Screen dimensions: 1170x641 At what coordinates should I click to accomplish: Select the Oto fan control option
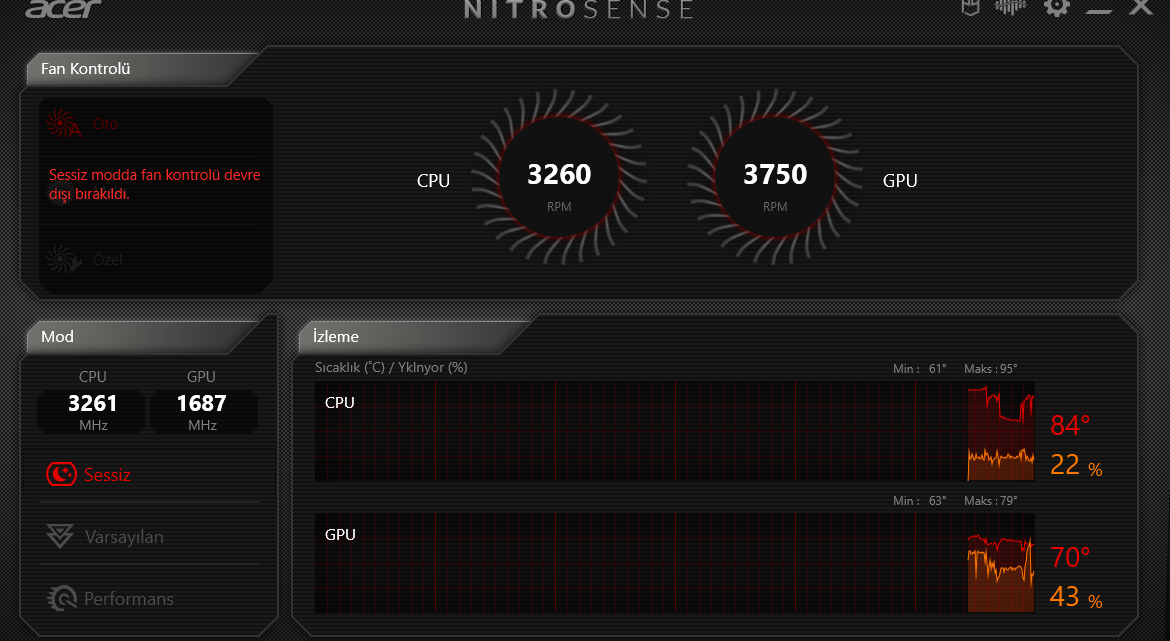[82, 124]
